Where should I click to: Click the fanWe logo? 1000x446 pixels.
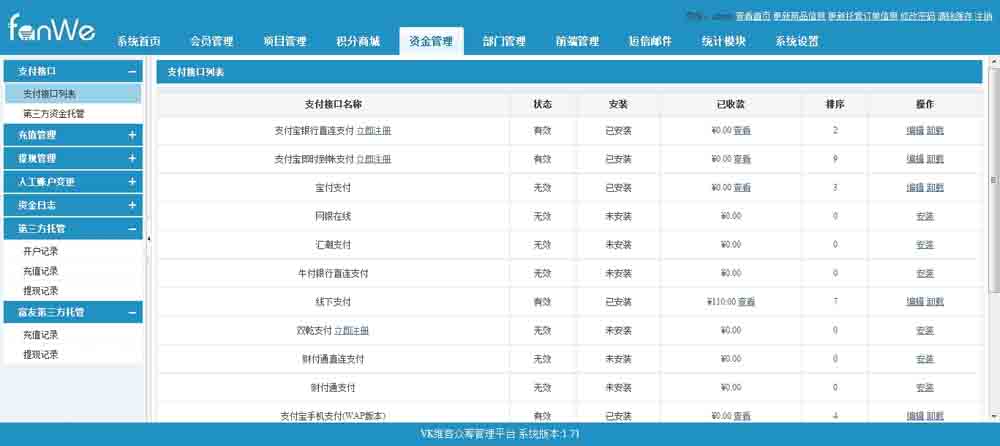point(51,30)
